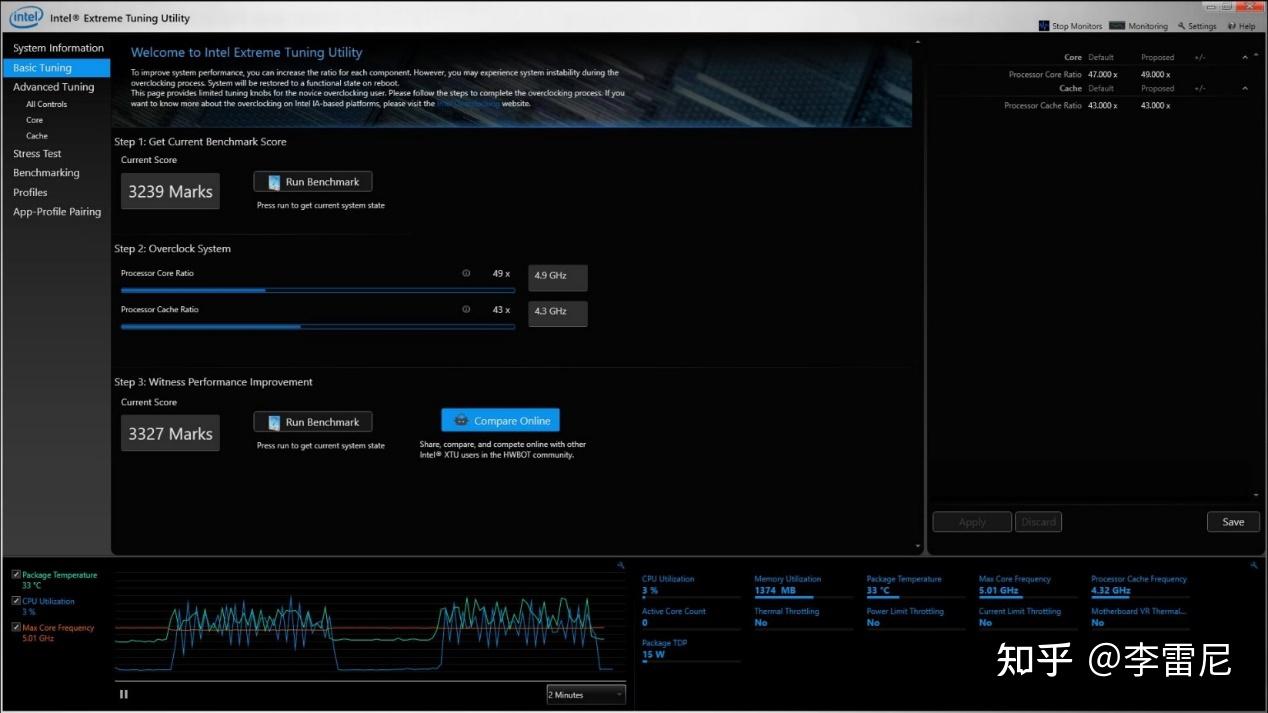
Task: Toggle the CPU Utilization graph checkbox
Action: [16, 601]
